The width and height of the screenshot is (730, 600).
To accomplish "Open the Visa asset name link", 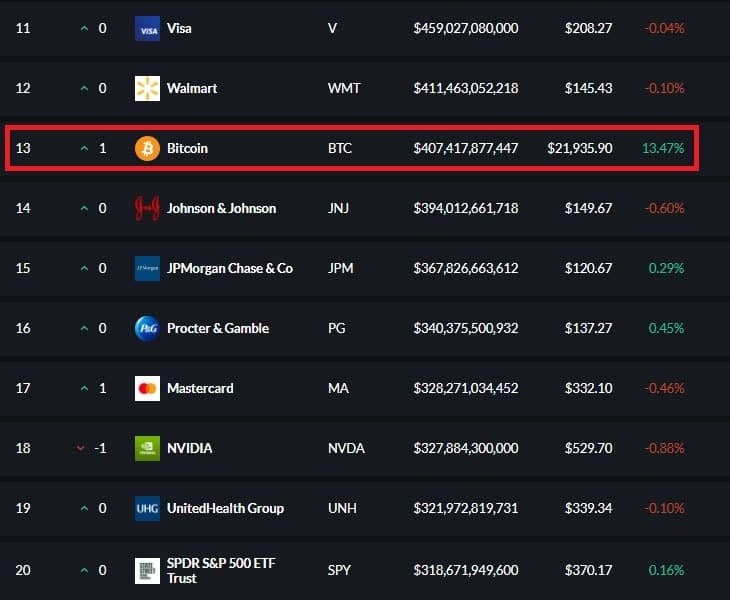I will coord(179,28).
